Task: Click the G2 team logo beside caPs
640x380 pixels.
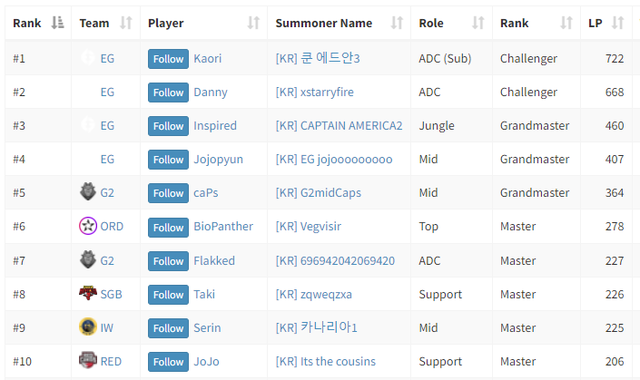Action: point(88,191)
